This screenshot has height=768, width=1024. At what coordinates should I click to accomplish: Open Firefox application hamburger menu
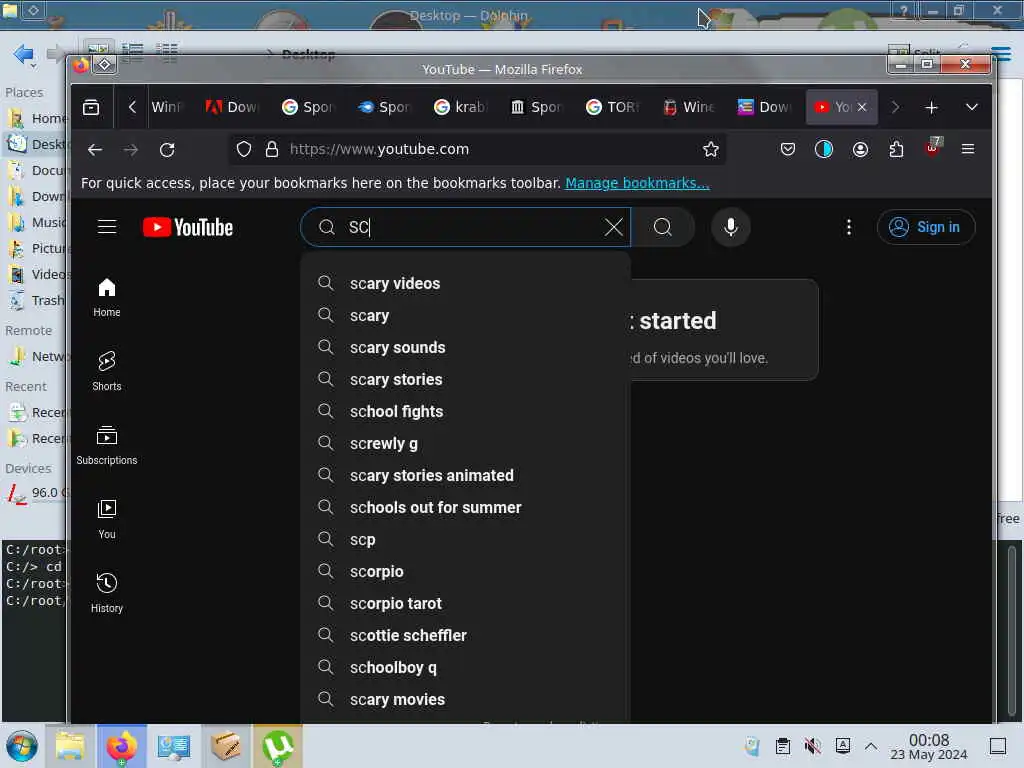click(x=968, y=150)
